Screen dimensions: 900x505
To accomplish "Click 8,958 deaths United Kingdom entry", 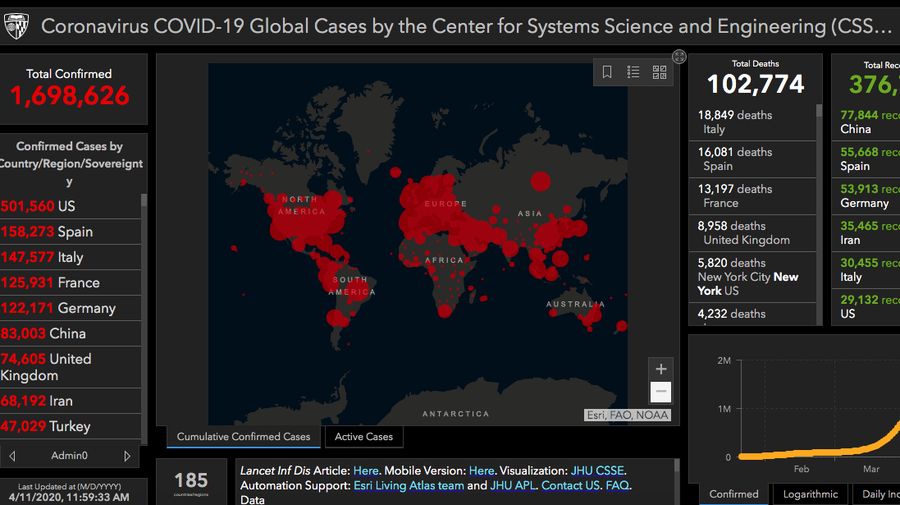I will point(752,233).
